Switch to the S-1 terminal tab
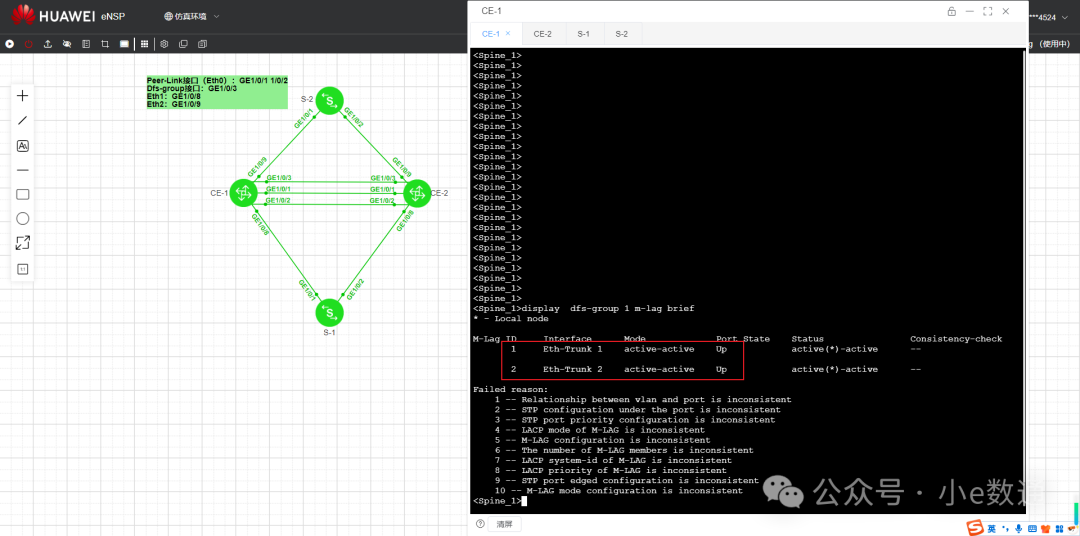 click(584, 33)
